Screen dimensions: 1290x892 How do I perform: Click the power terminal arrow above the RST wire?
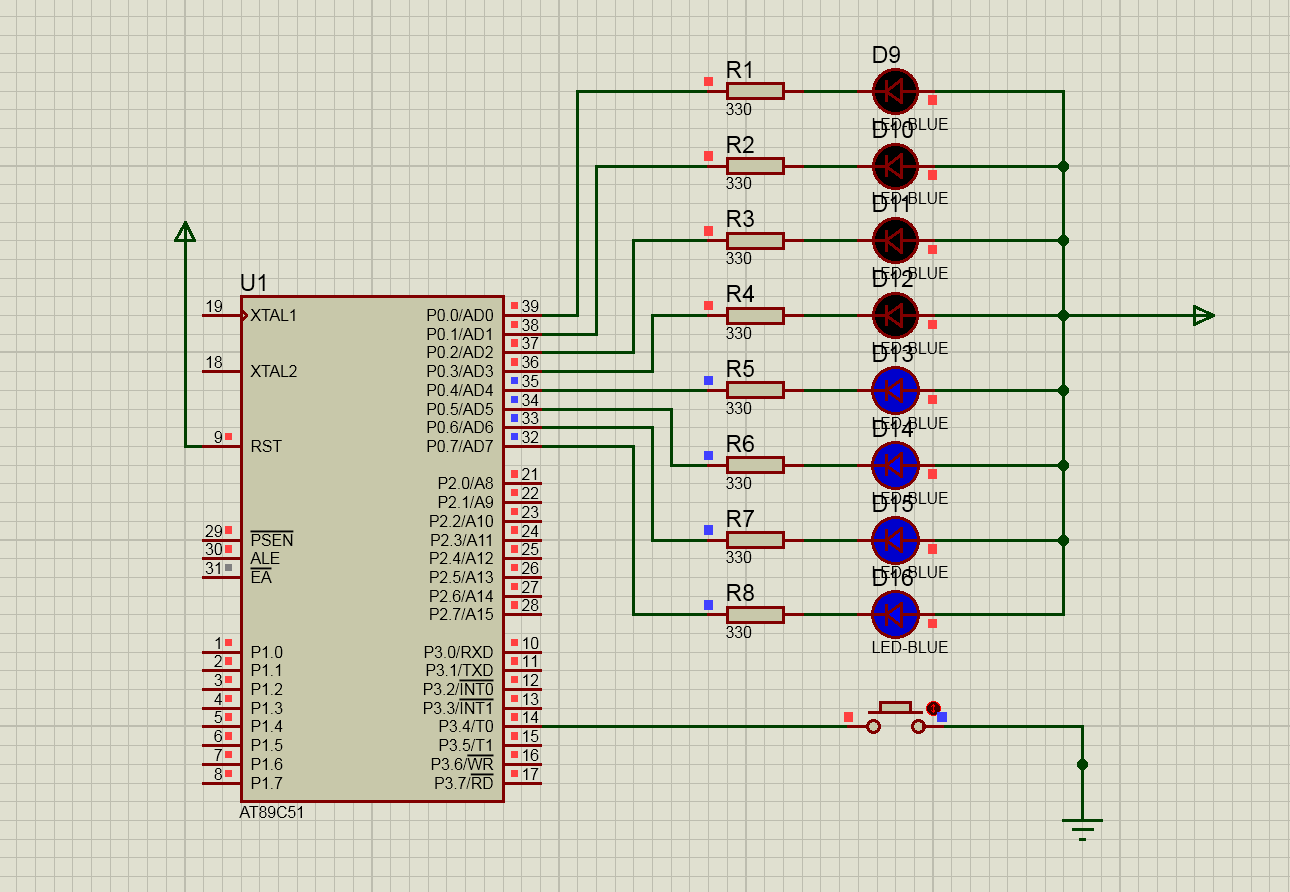pos(185,232)
